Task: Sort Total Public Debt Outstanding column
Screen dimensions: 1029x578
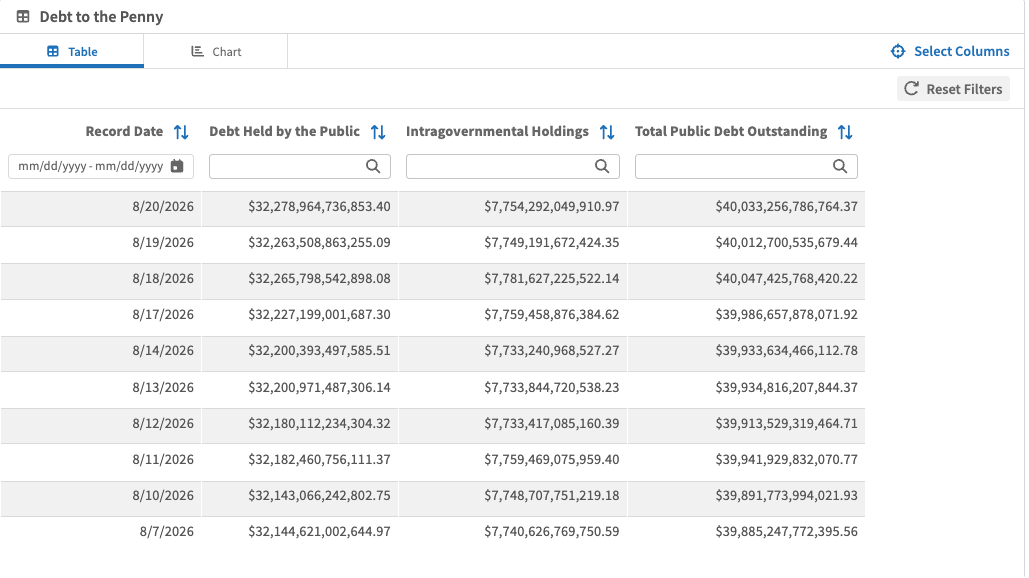Action: coord(845,132)
